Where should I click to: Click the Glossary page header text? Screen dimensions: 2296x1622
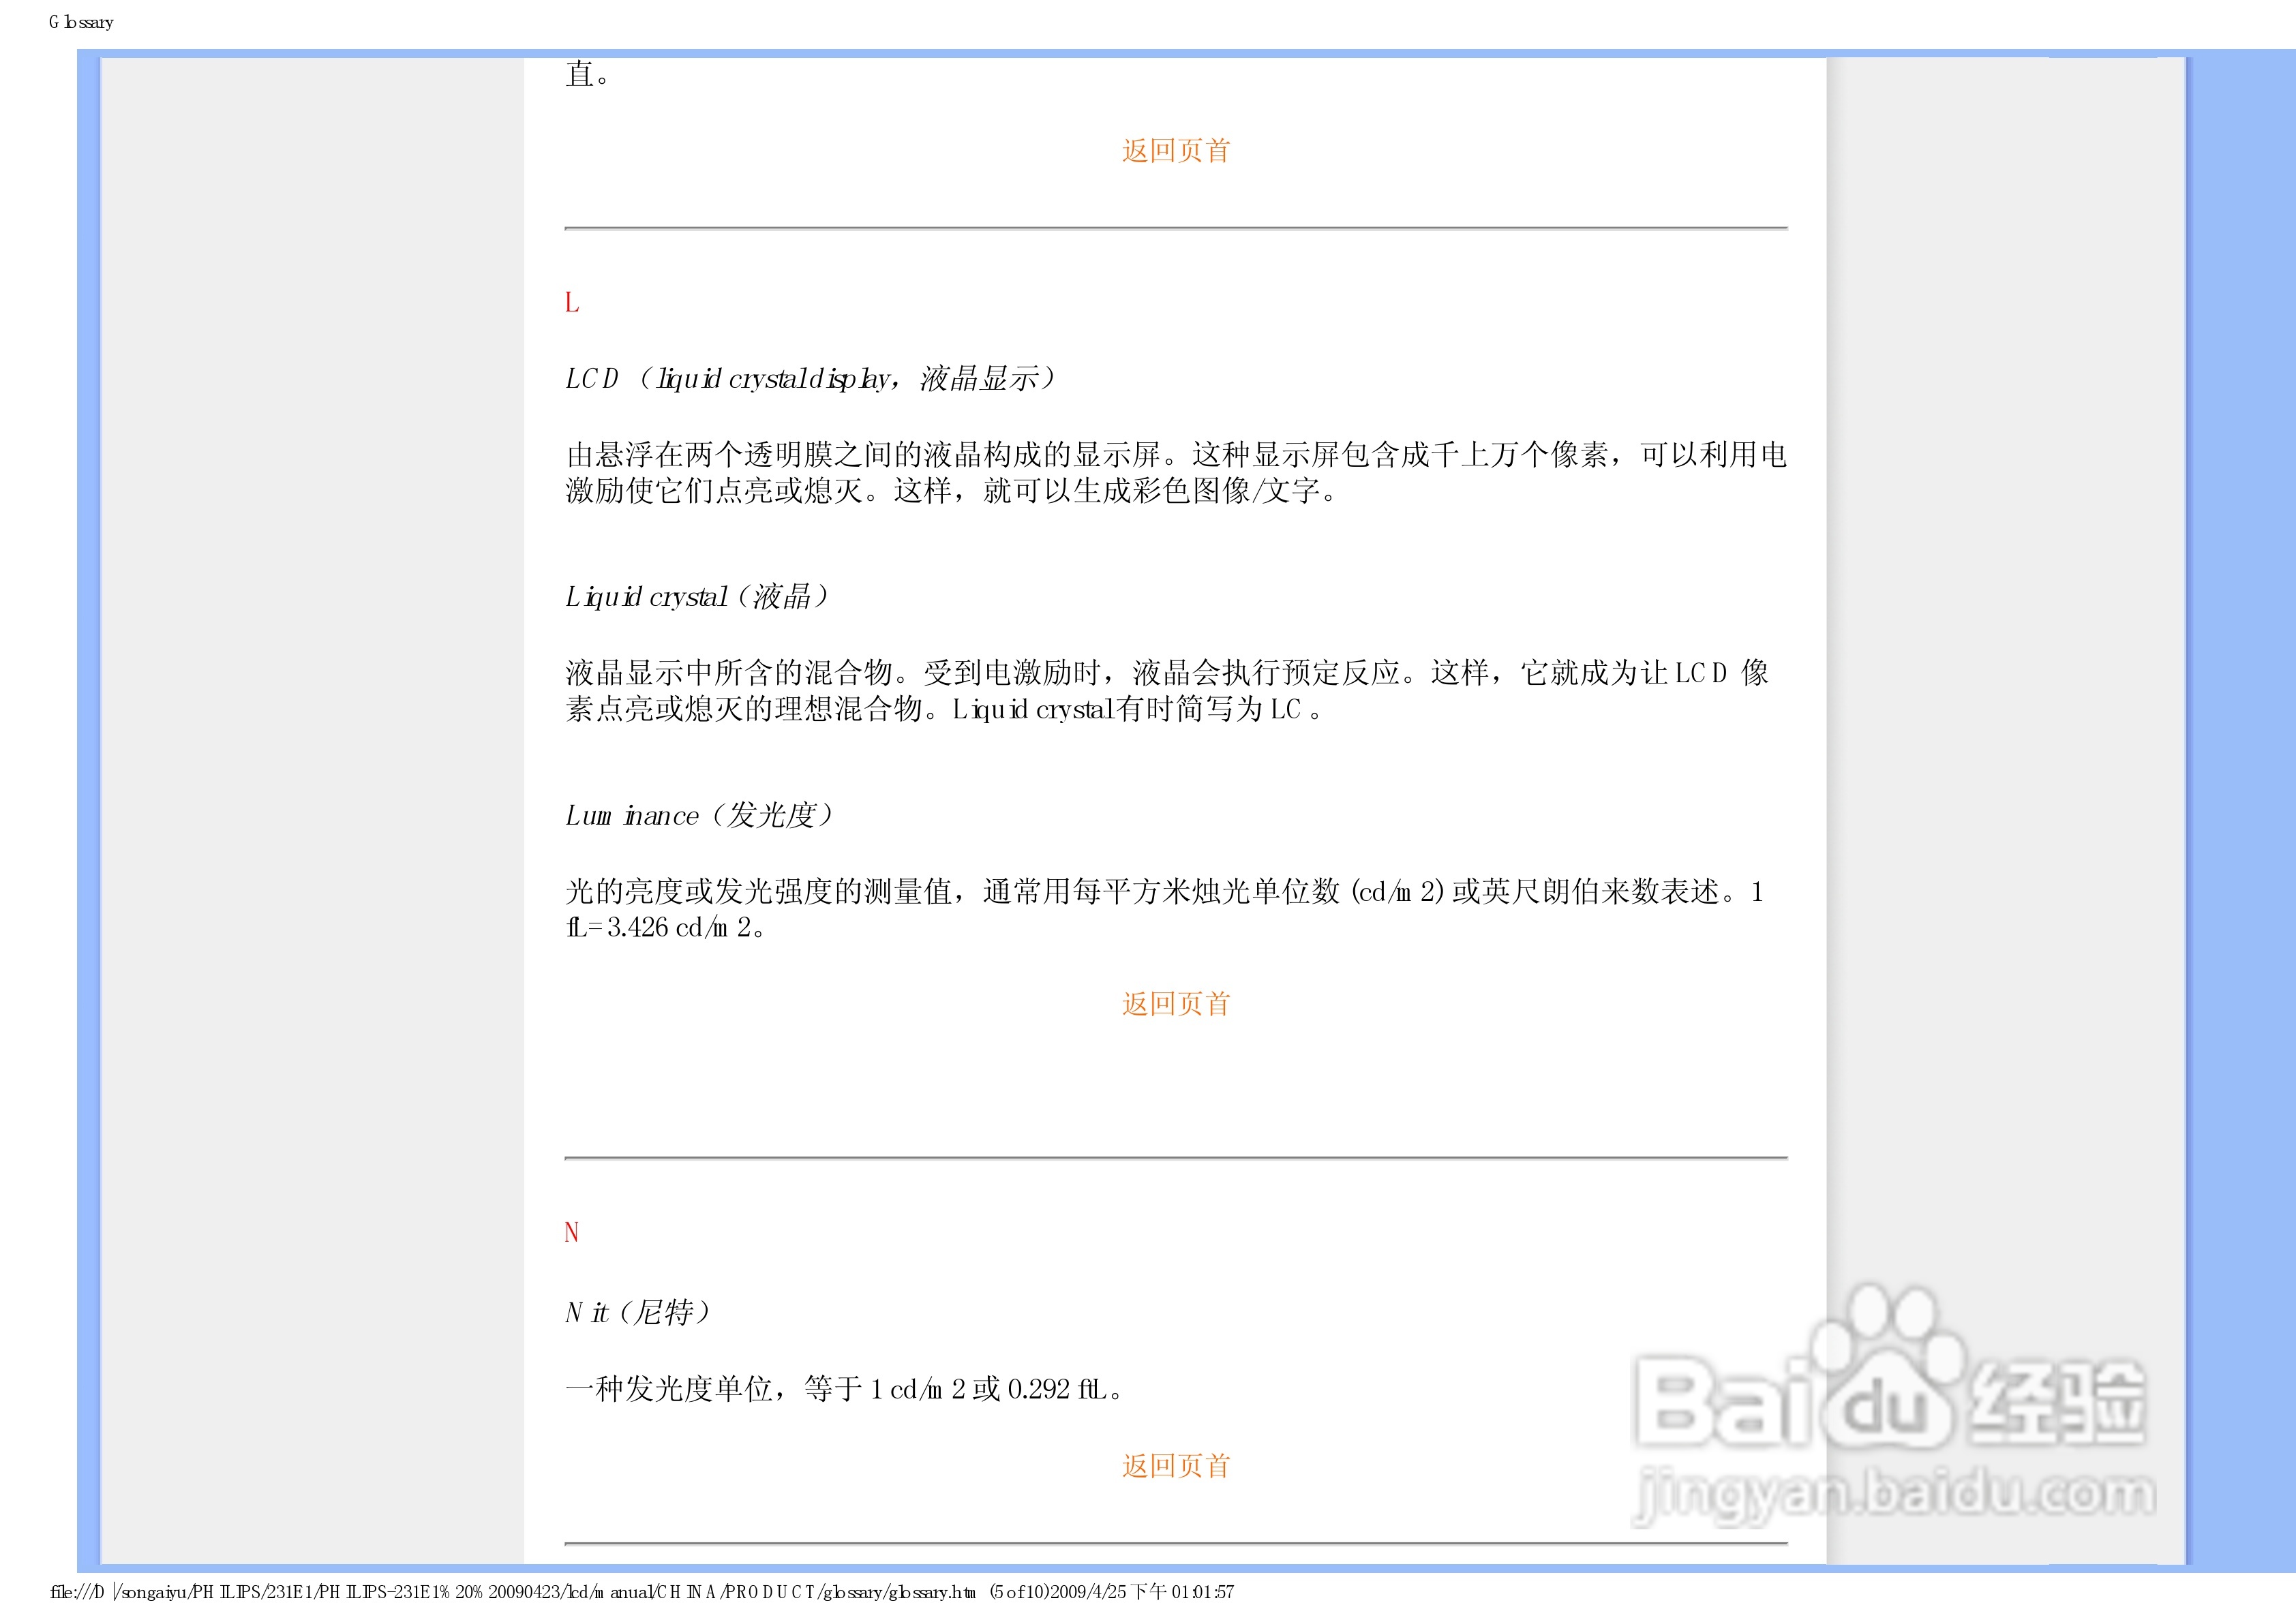pyautogui.click(x=81, y=22)
